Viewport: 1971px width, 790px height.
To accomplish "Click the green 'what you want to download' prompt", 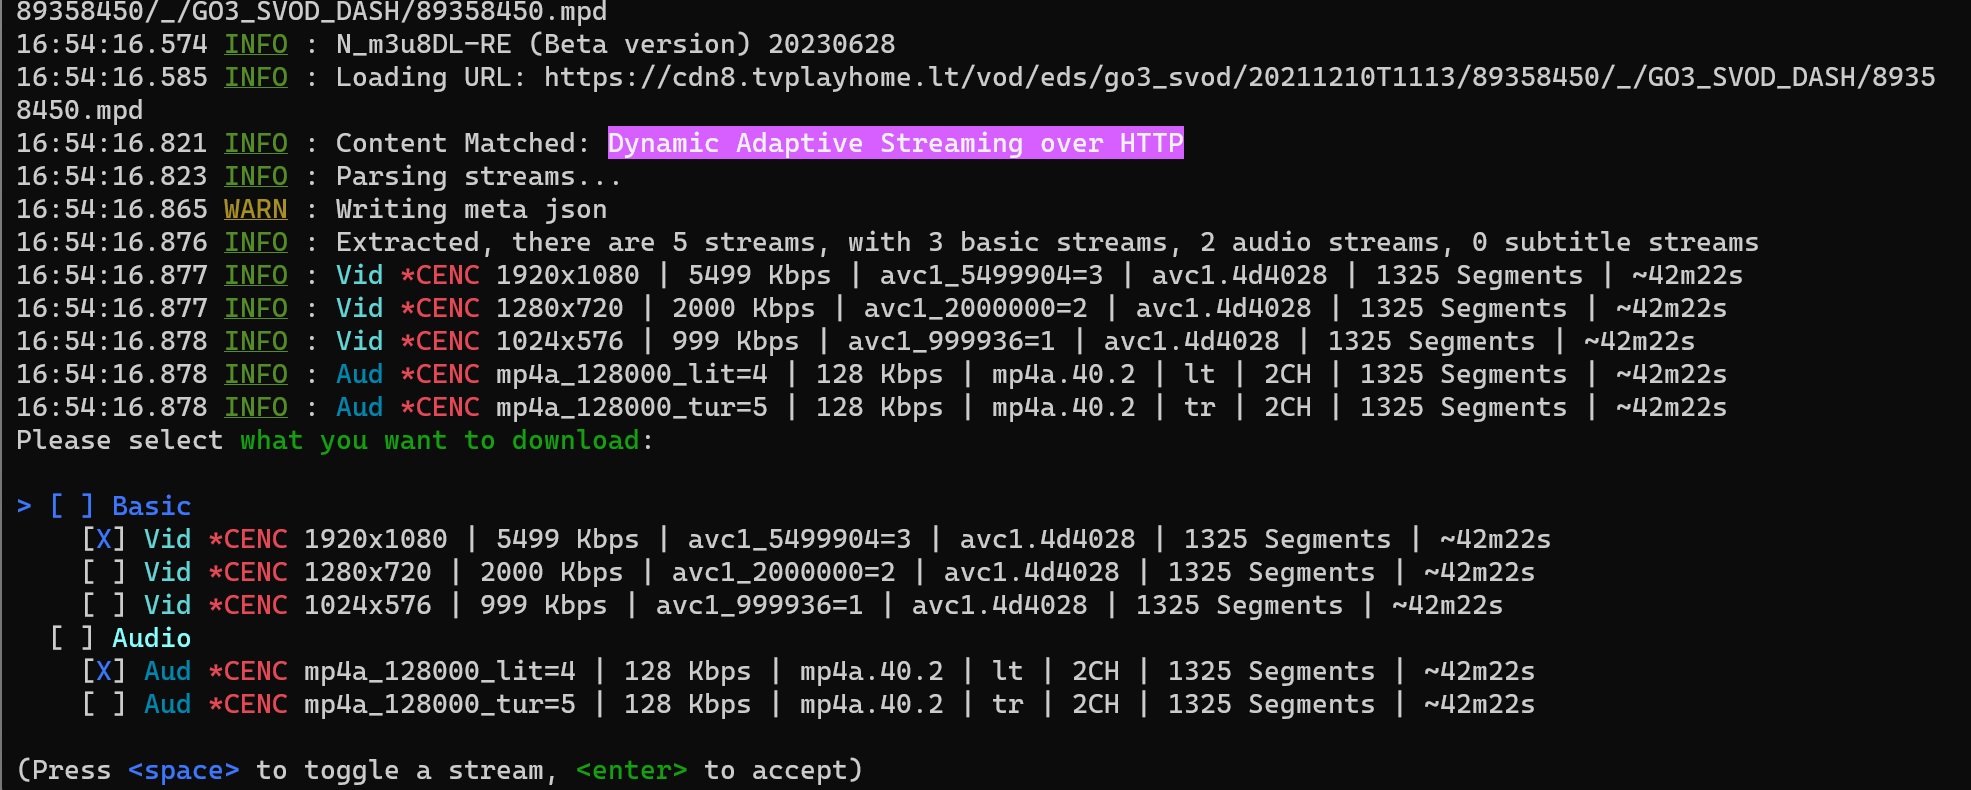I will pos(439,440).
